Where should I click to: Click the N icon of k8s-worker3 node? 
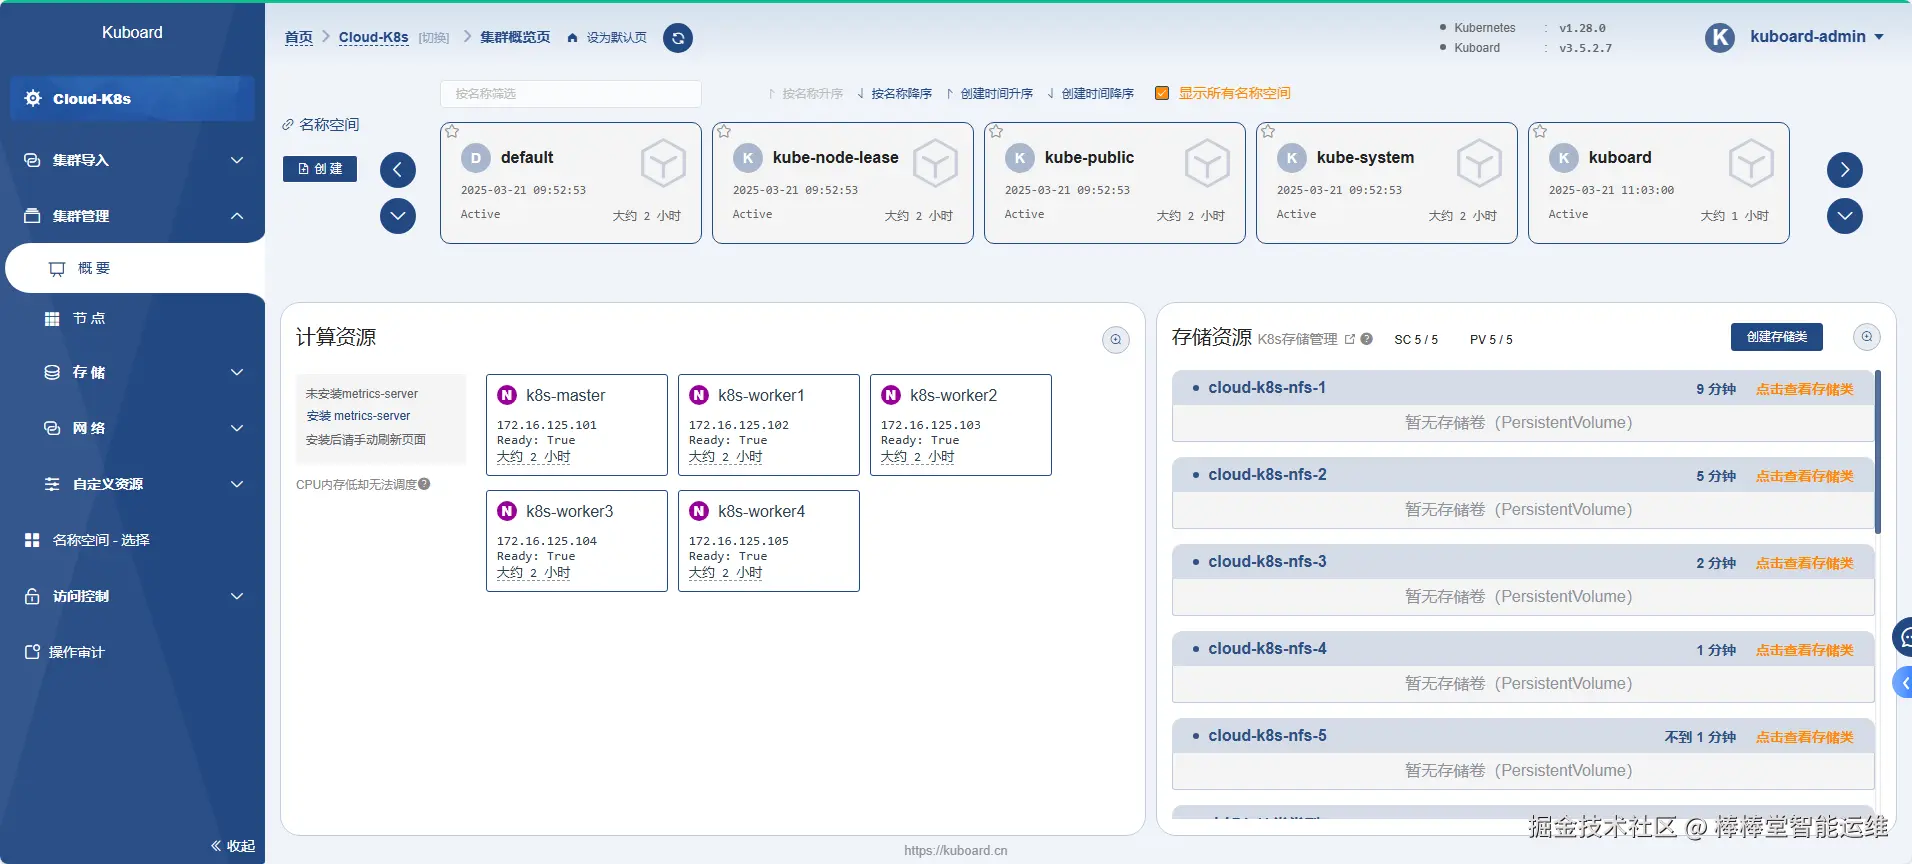[507, 511]
